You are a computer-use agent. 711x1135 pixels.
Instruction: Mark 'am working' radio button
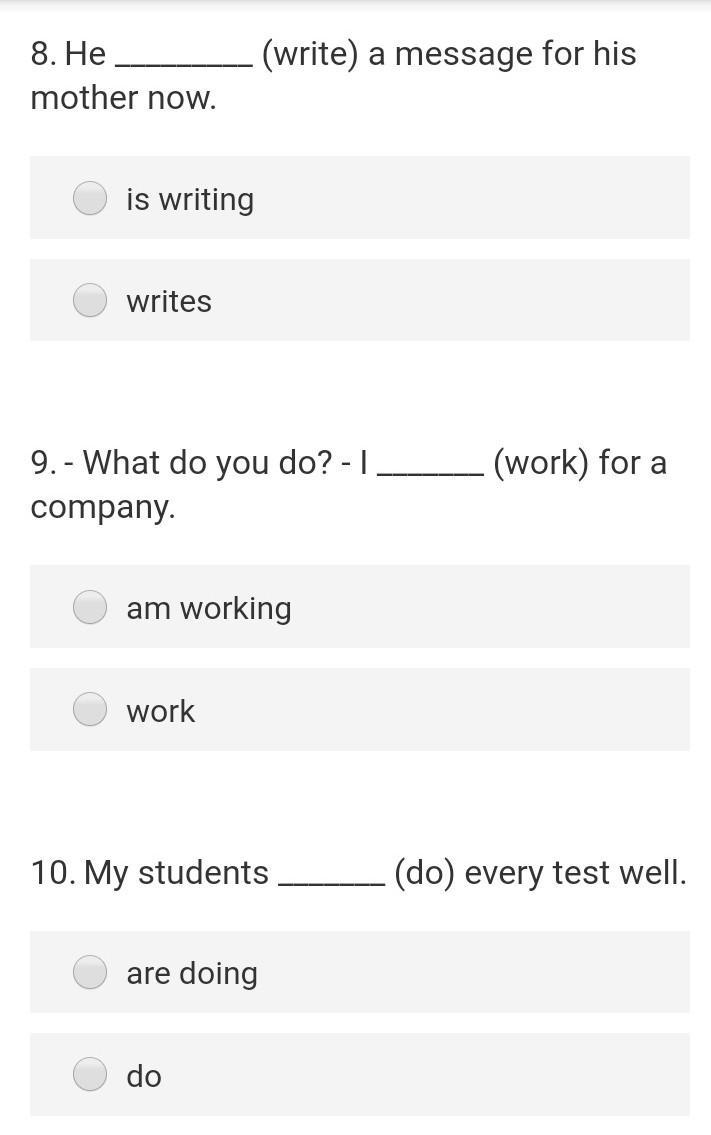91,607
